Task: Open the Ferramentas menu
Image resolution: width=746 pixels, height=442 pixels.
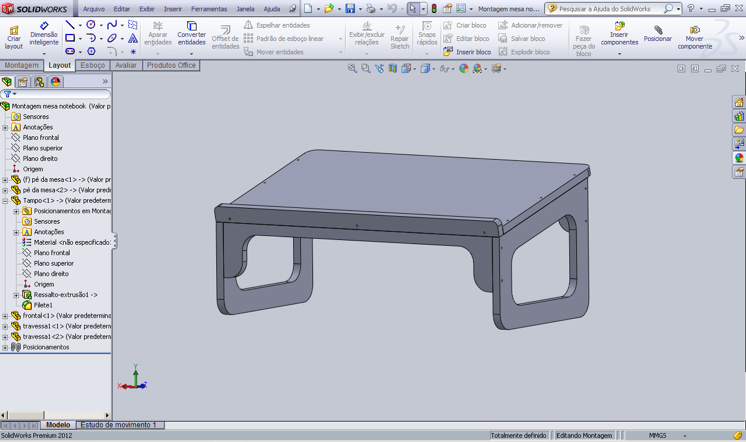Action: pos(209,9)
